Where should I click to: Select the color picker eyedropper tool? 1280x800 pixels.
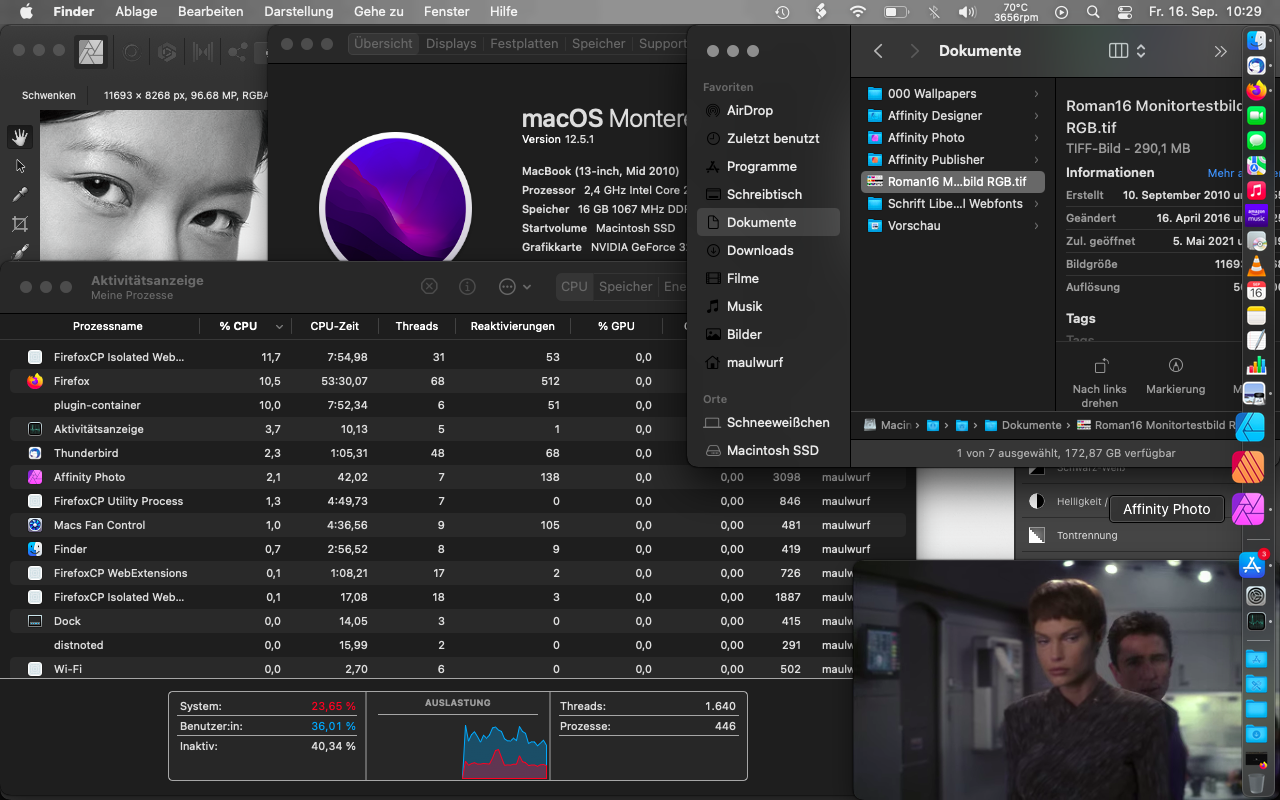(20, 194)
